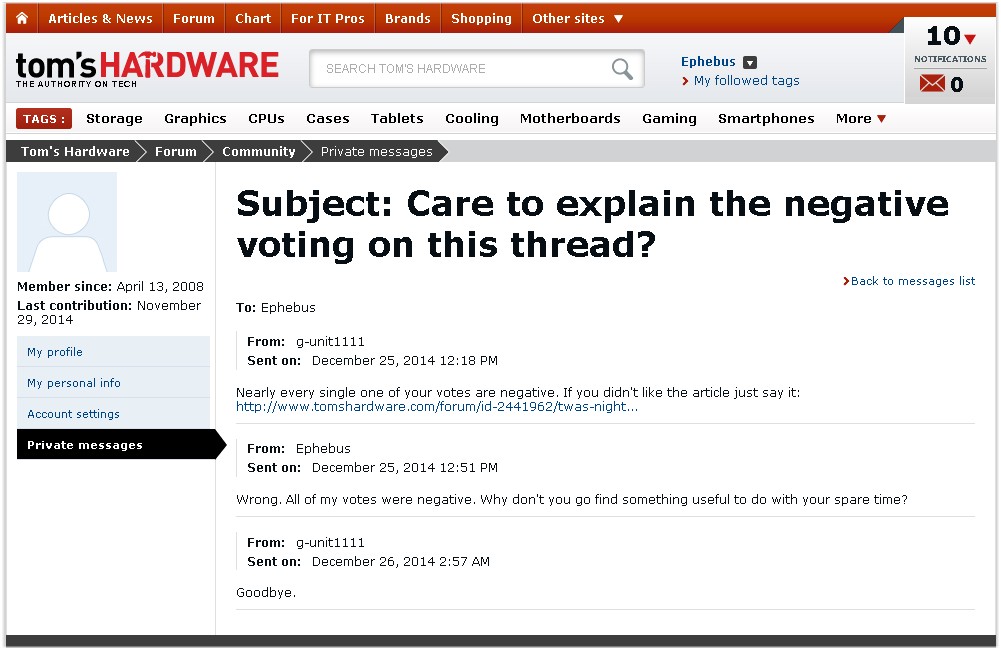Go Back to messages list
1001x650 pixels.
point(913,281)
